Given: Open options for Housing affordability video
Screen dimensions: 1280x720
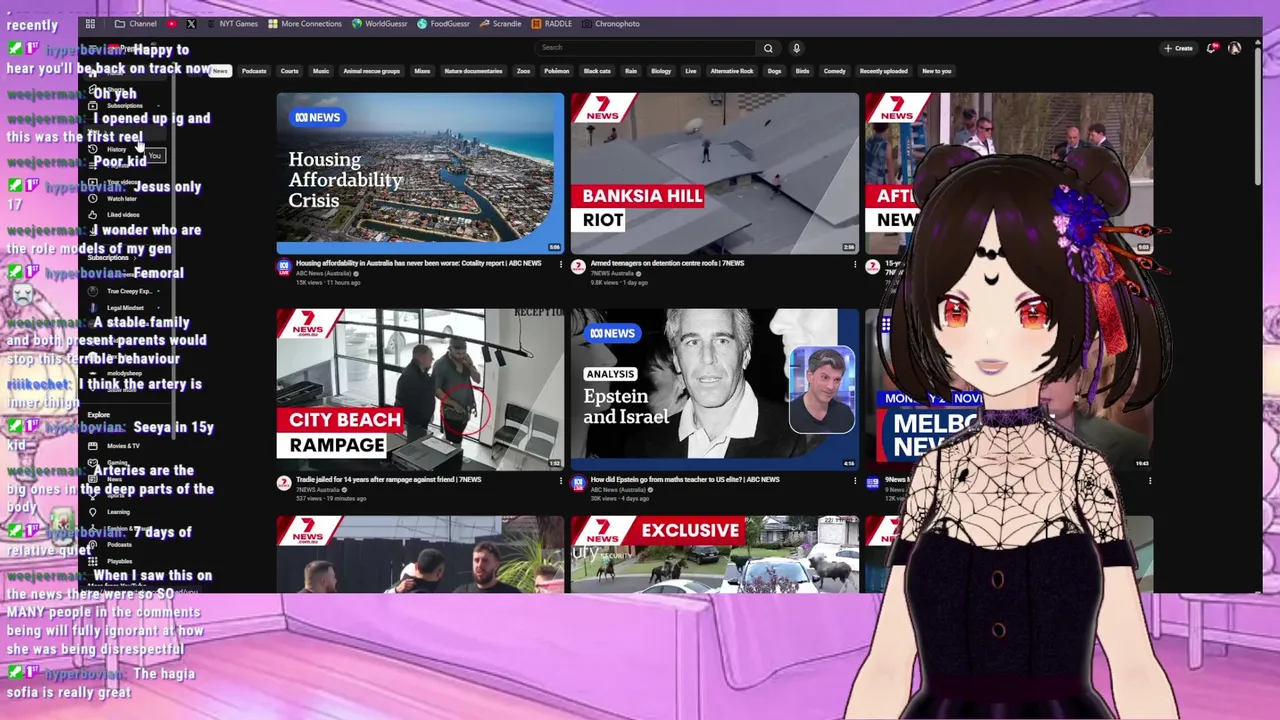Looking at the screenshot, I should (x=560, y=265).
